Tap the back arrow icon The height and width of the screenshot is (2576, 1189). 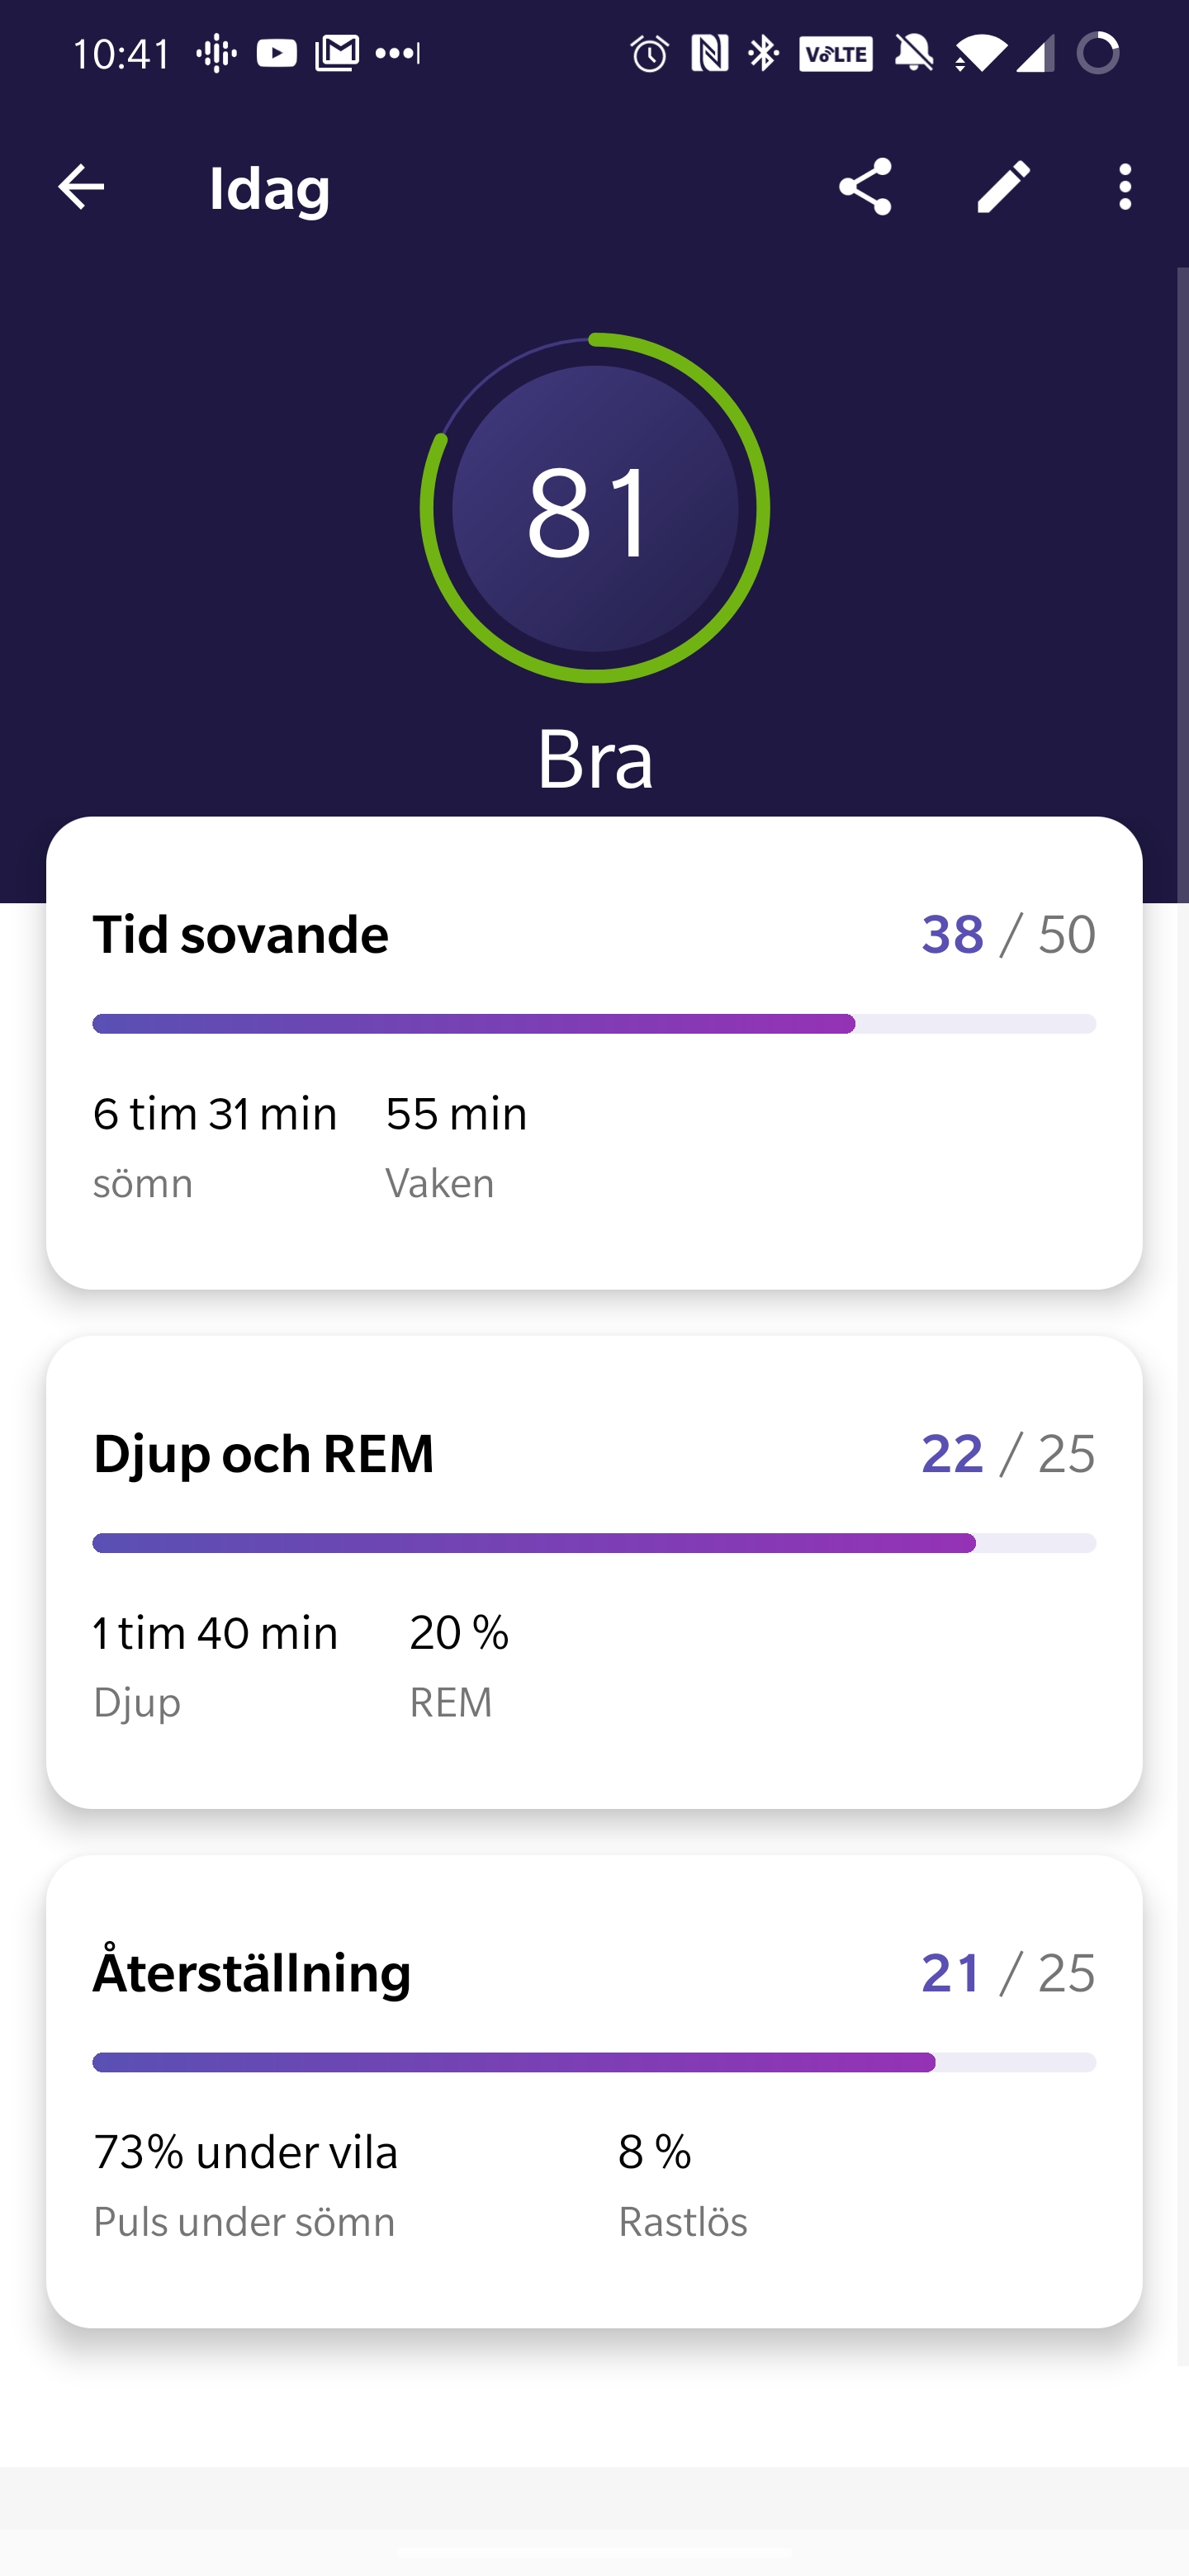click(x=81, y=187)
